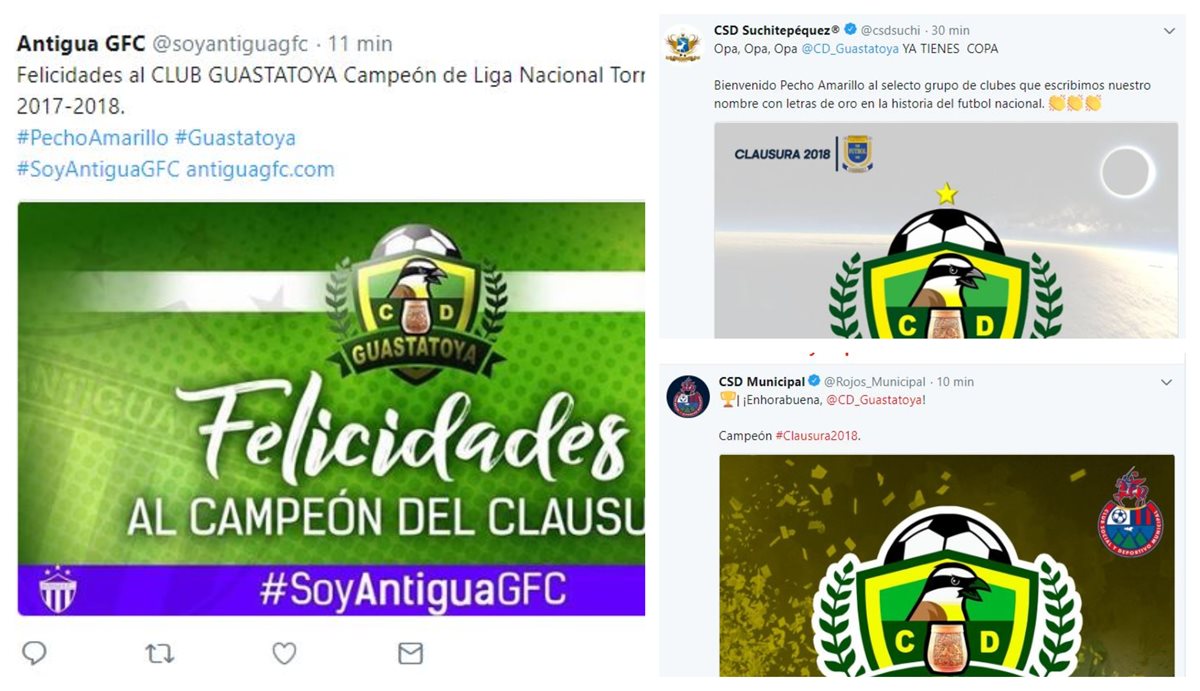This screenshot has width=1200, height=691.
Task: Click the retweet arrows icon
Action: [159, 654]
